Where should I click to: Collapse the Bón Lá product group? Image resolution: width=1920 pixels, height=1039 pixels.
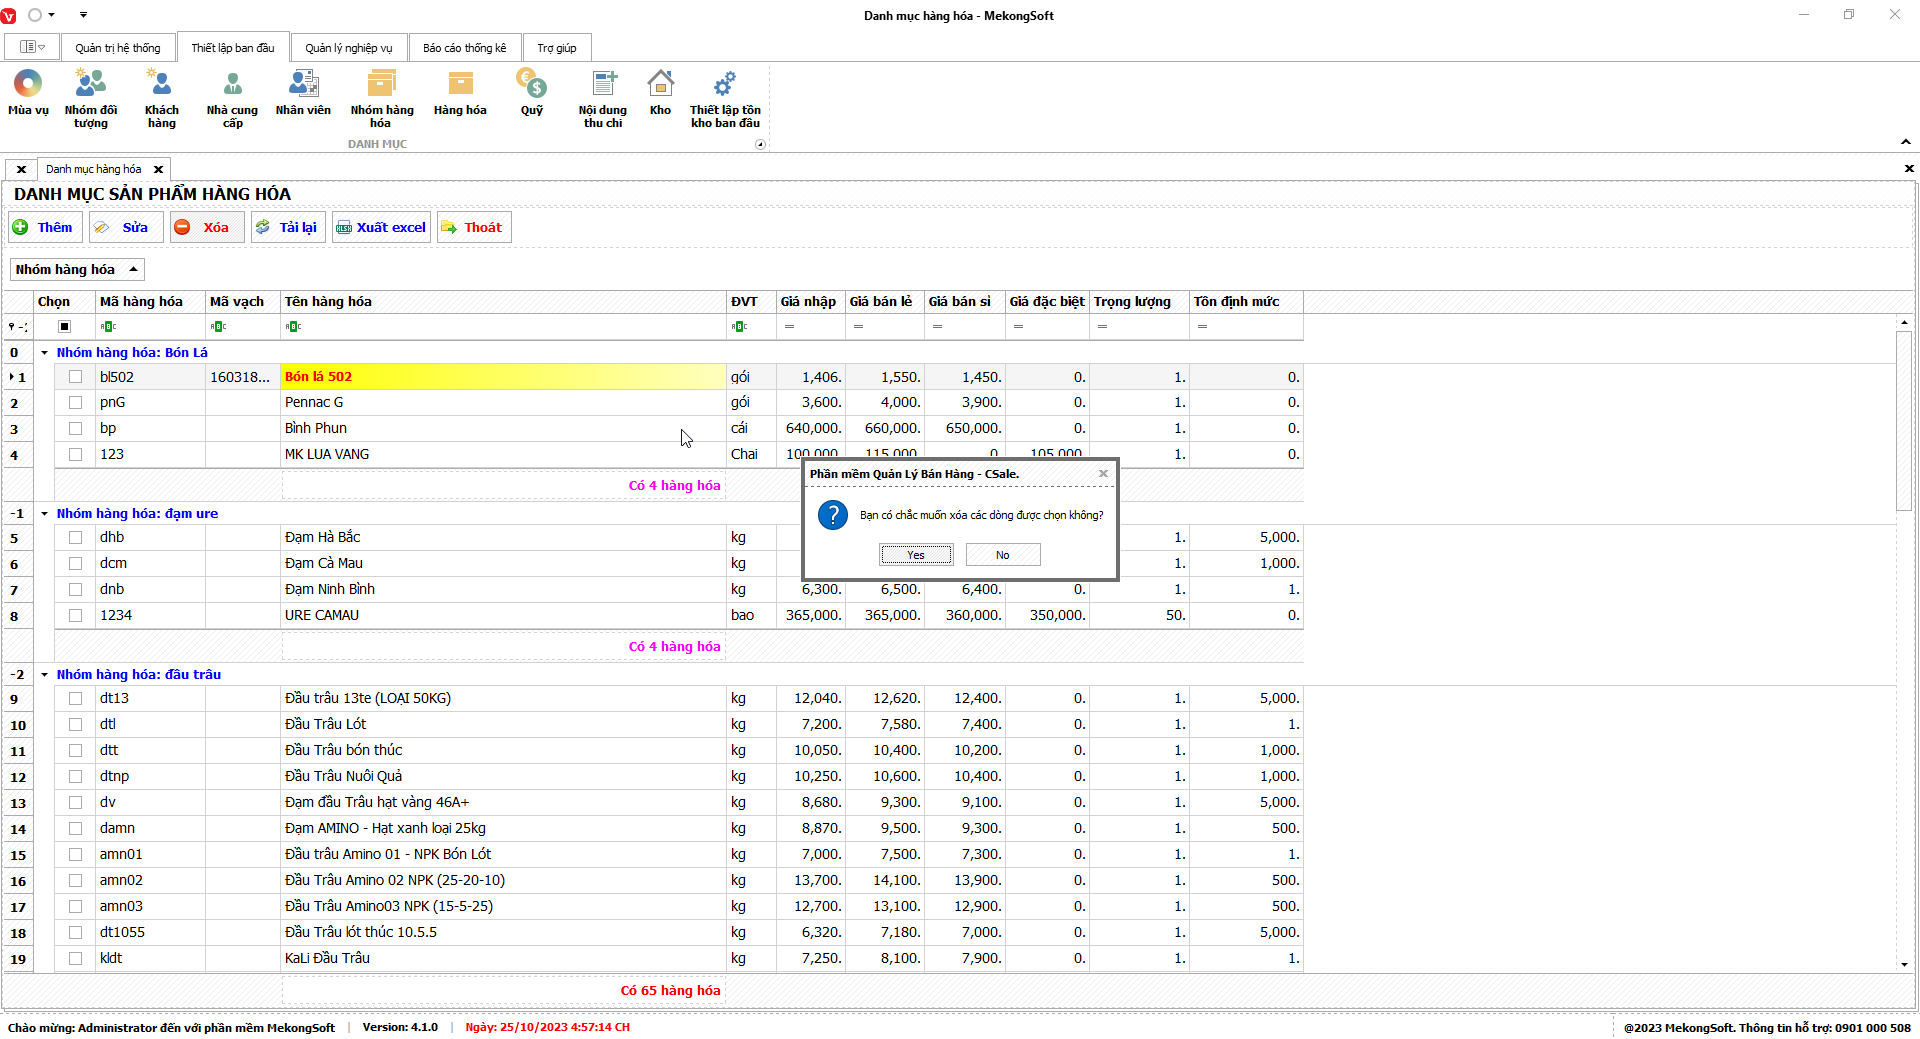point(44,353)
